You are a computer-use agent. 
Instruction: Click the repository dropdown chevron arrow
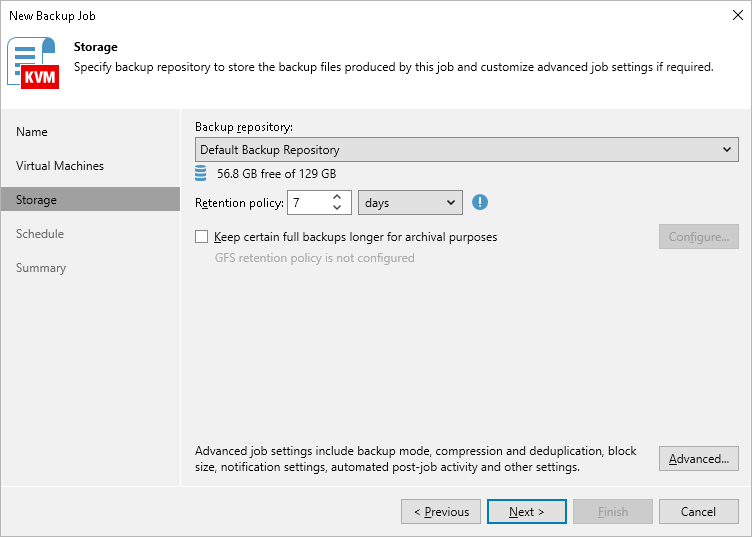(x=727, y=150)
